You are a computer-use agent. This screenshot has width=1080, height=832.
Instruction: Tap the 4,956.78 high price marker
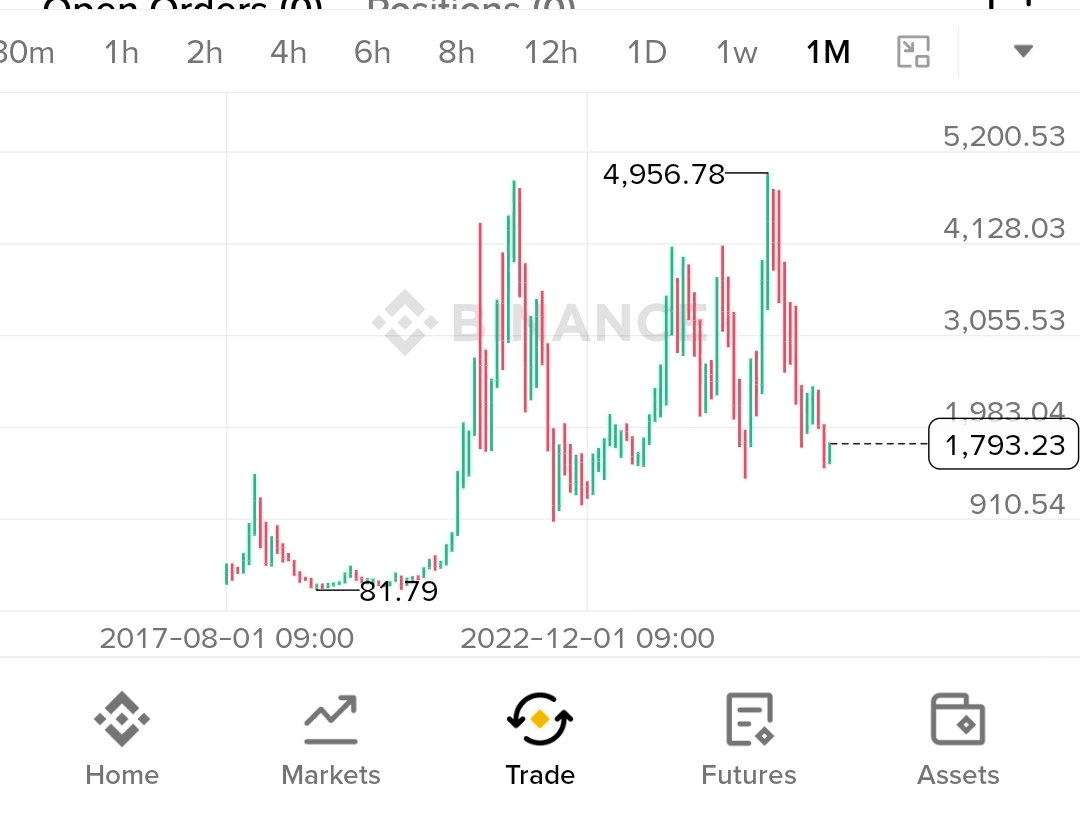click(664, 174)
